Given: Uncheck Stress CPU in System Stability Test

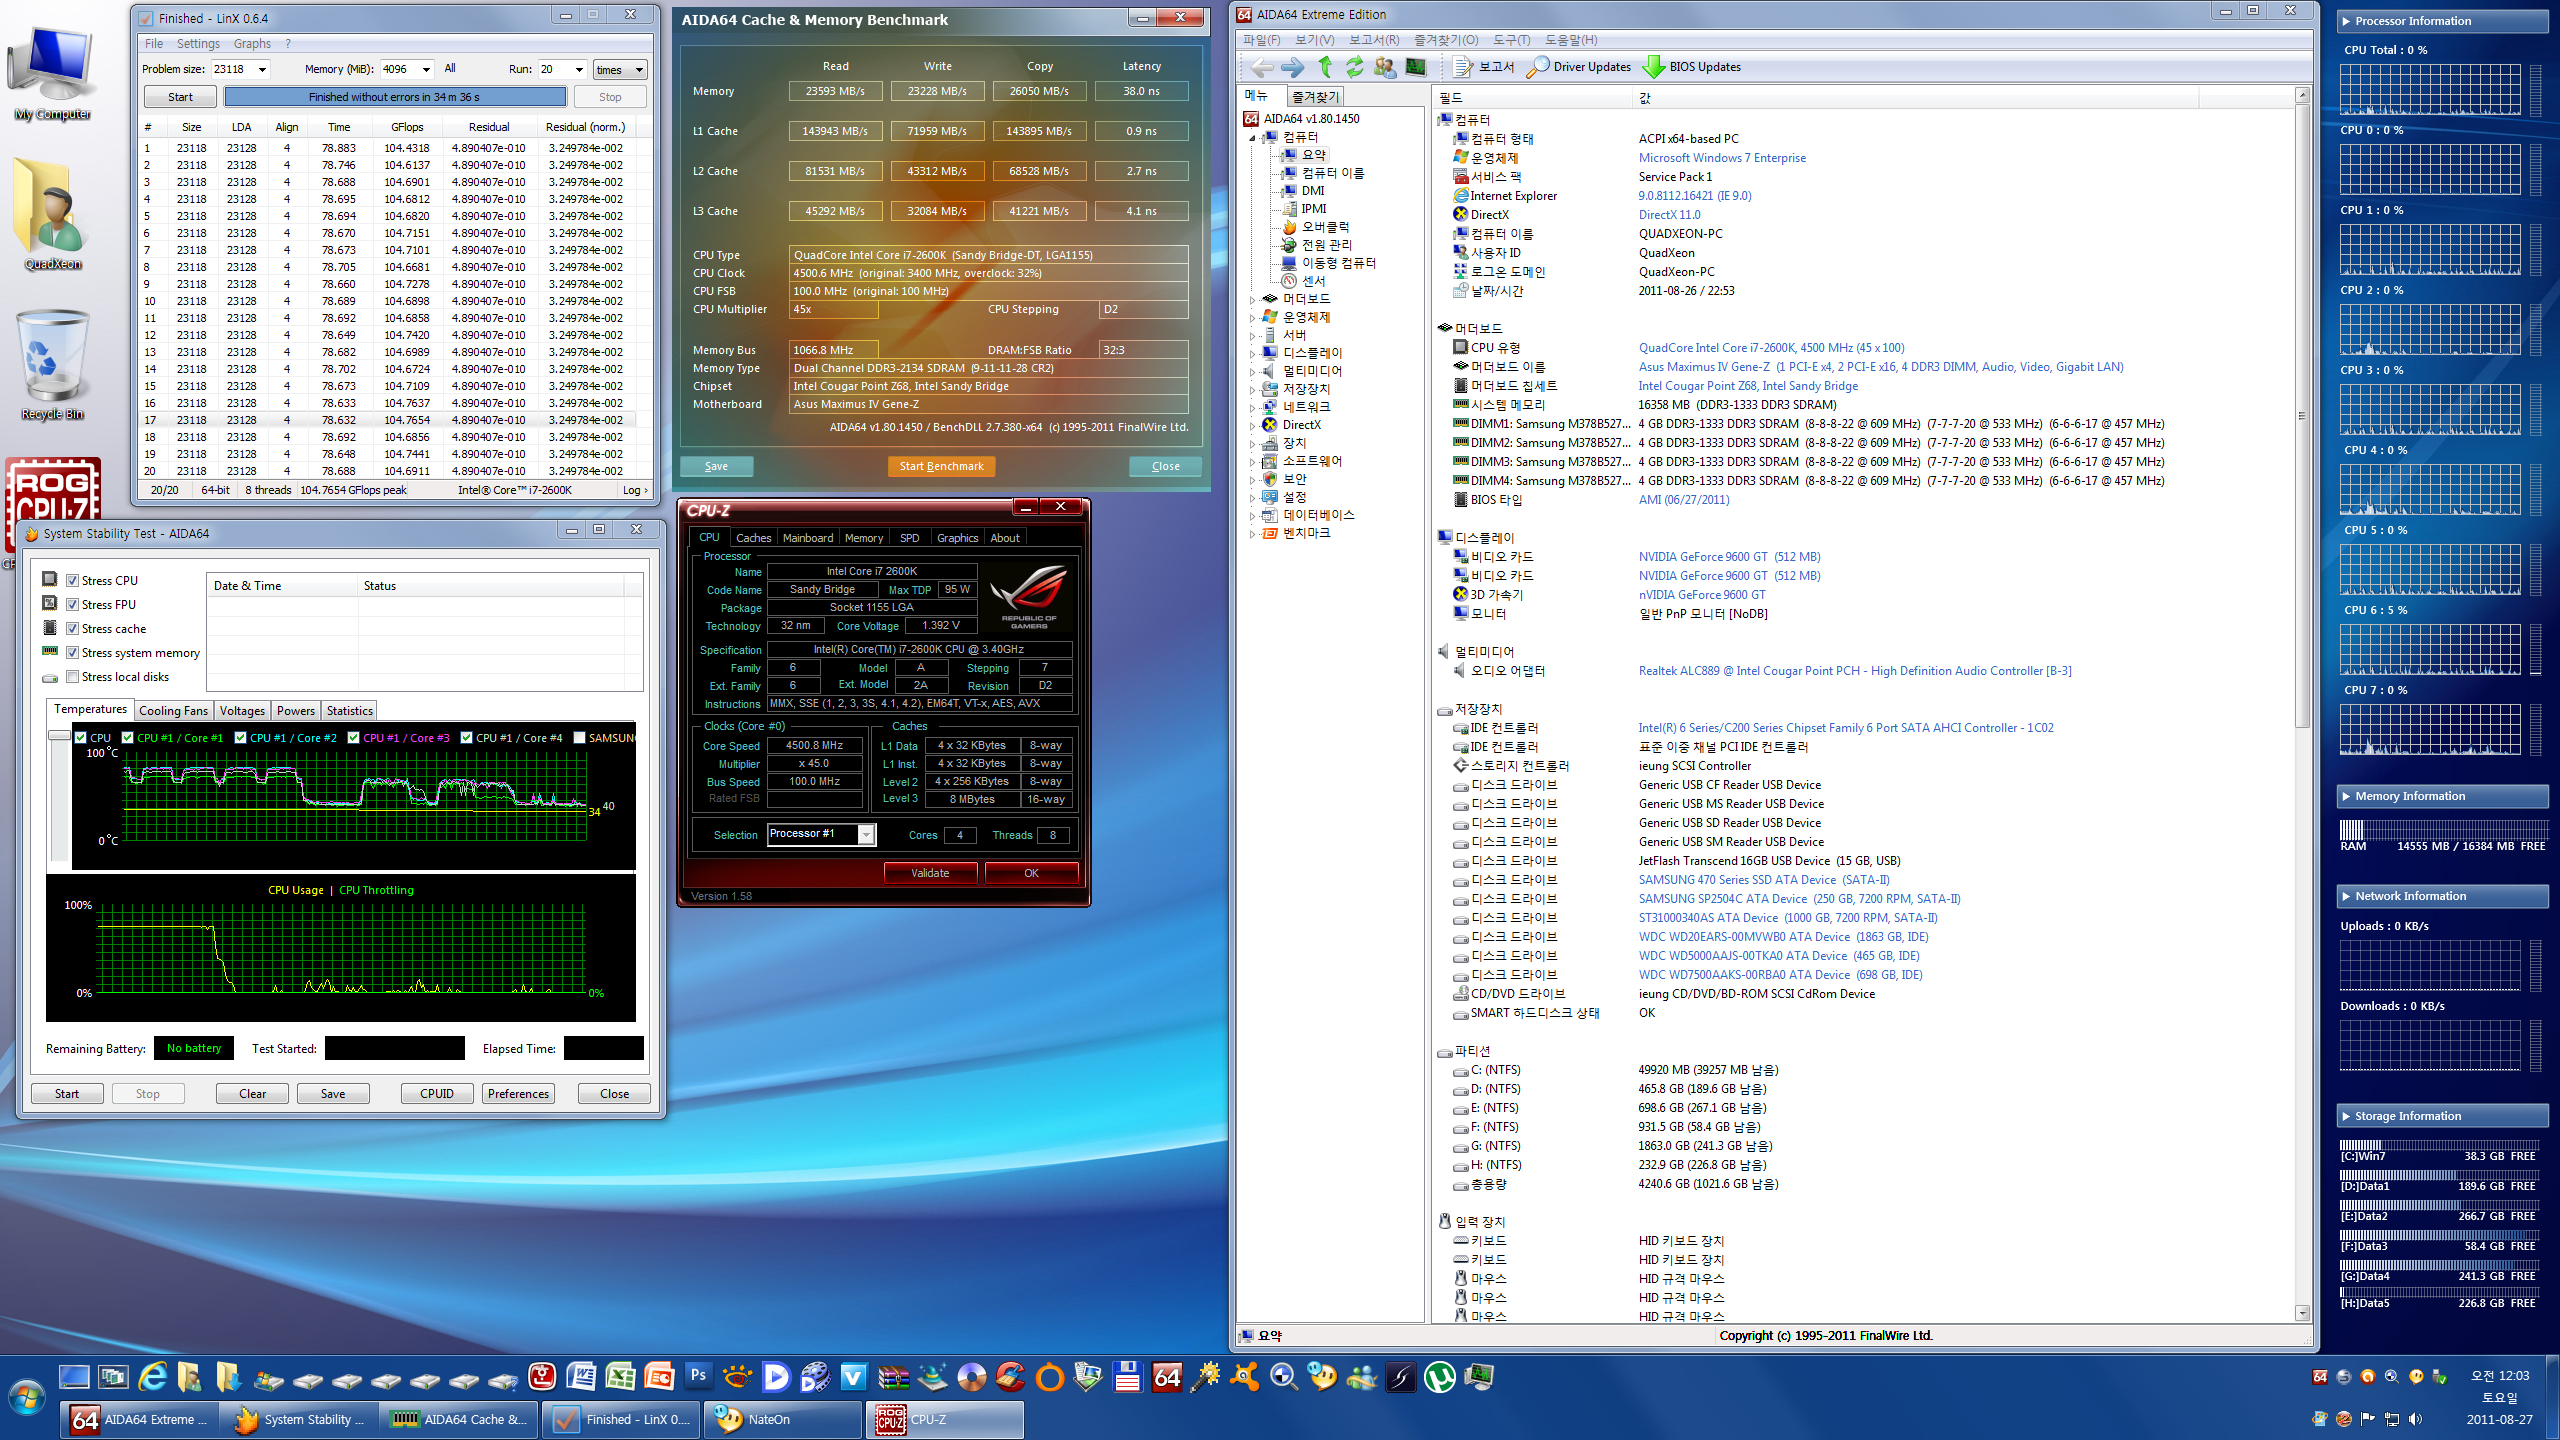Looking at the screenshot, I should pos(72,580).
